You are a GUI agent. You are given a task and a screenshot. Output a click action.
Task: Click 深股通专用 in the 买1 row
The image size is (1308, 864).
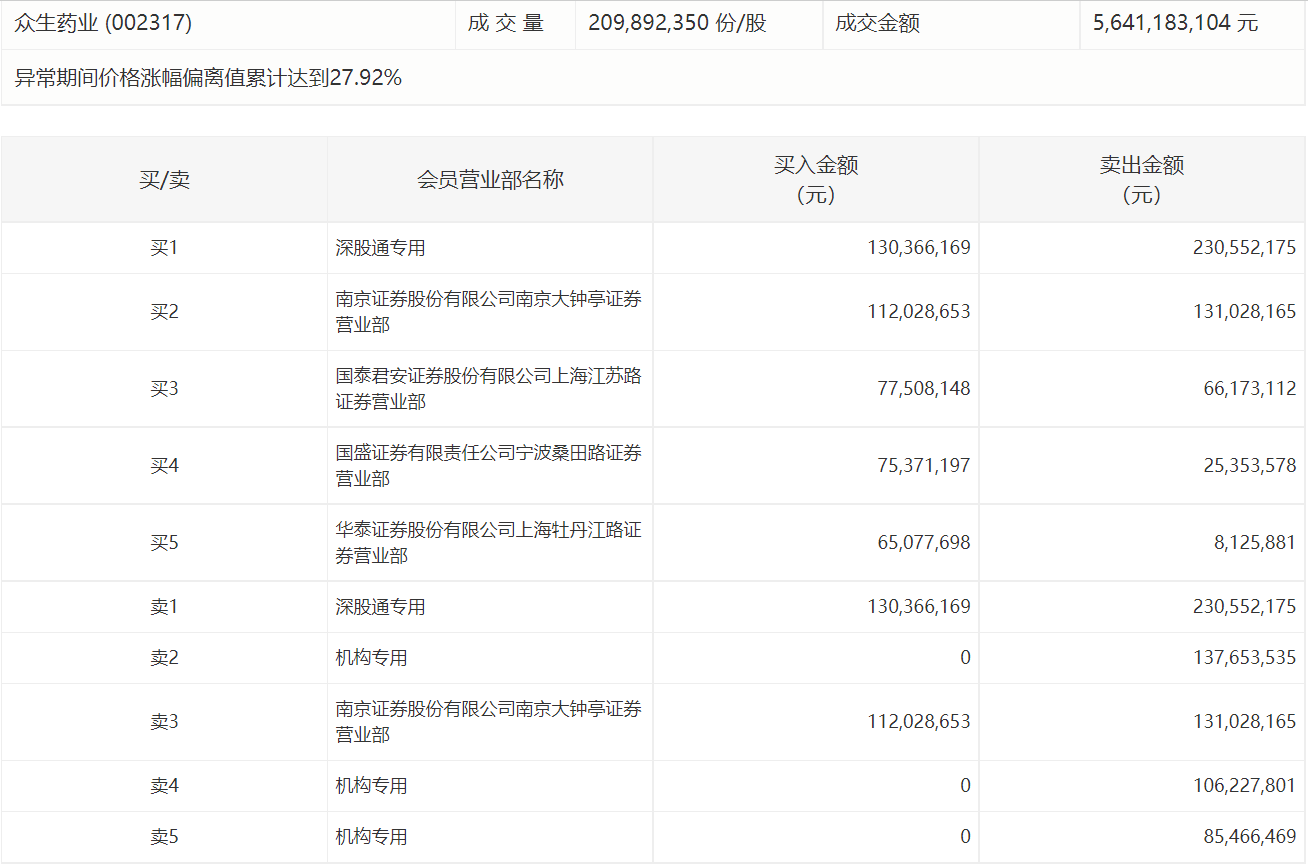[x=381, y=248]
